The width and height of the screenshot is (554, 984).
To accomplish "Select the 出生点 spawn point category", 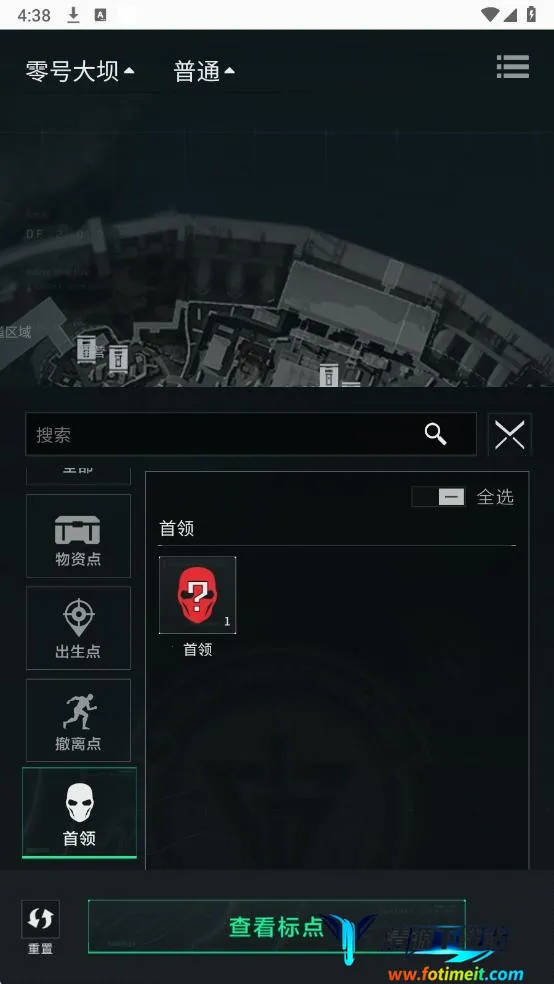I will tap(78, 628).
